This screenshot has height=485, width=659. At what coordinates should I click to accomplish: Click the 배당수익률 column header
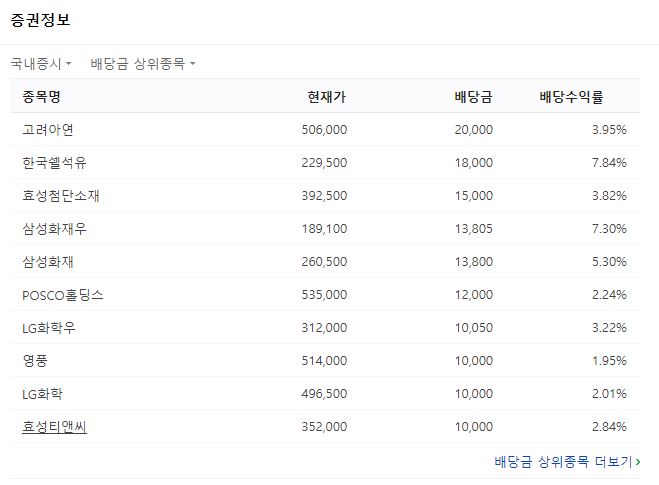point(572,97)
